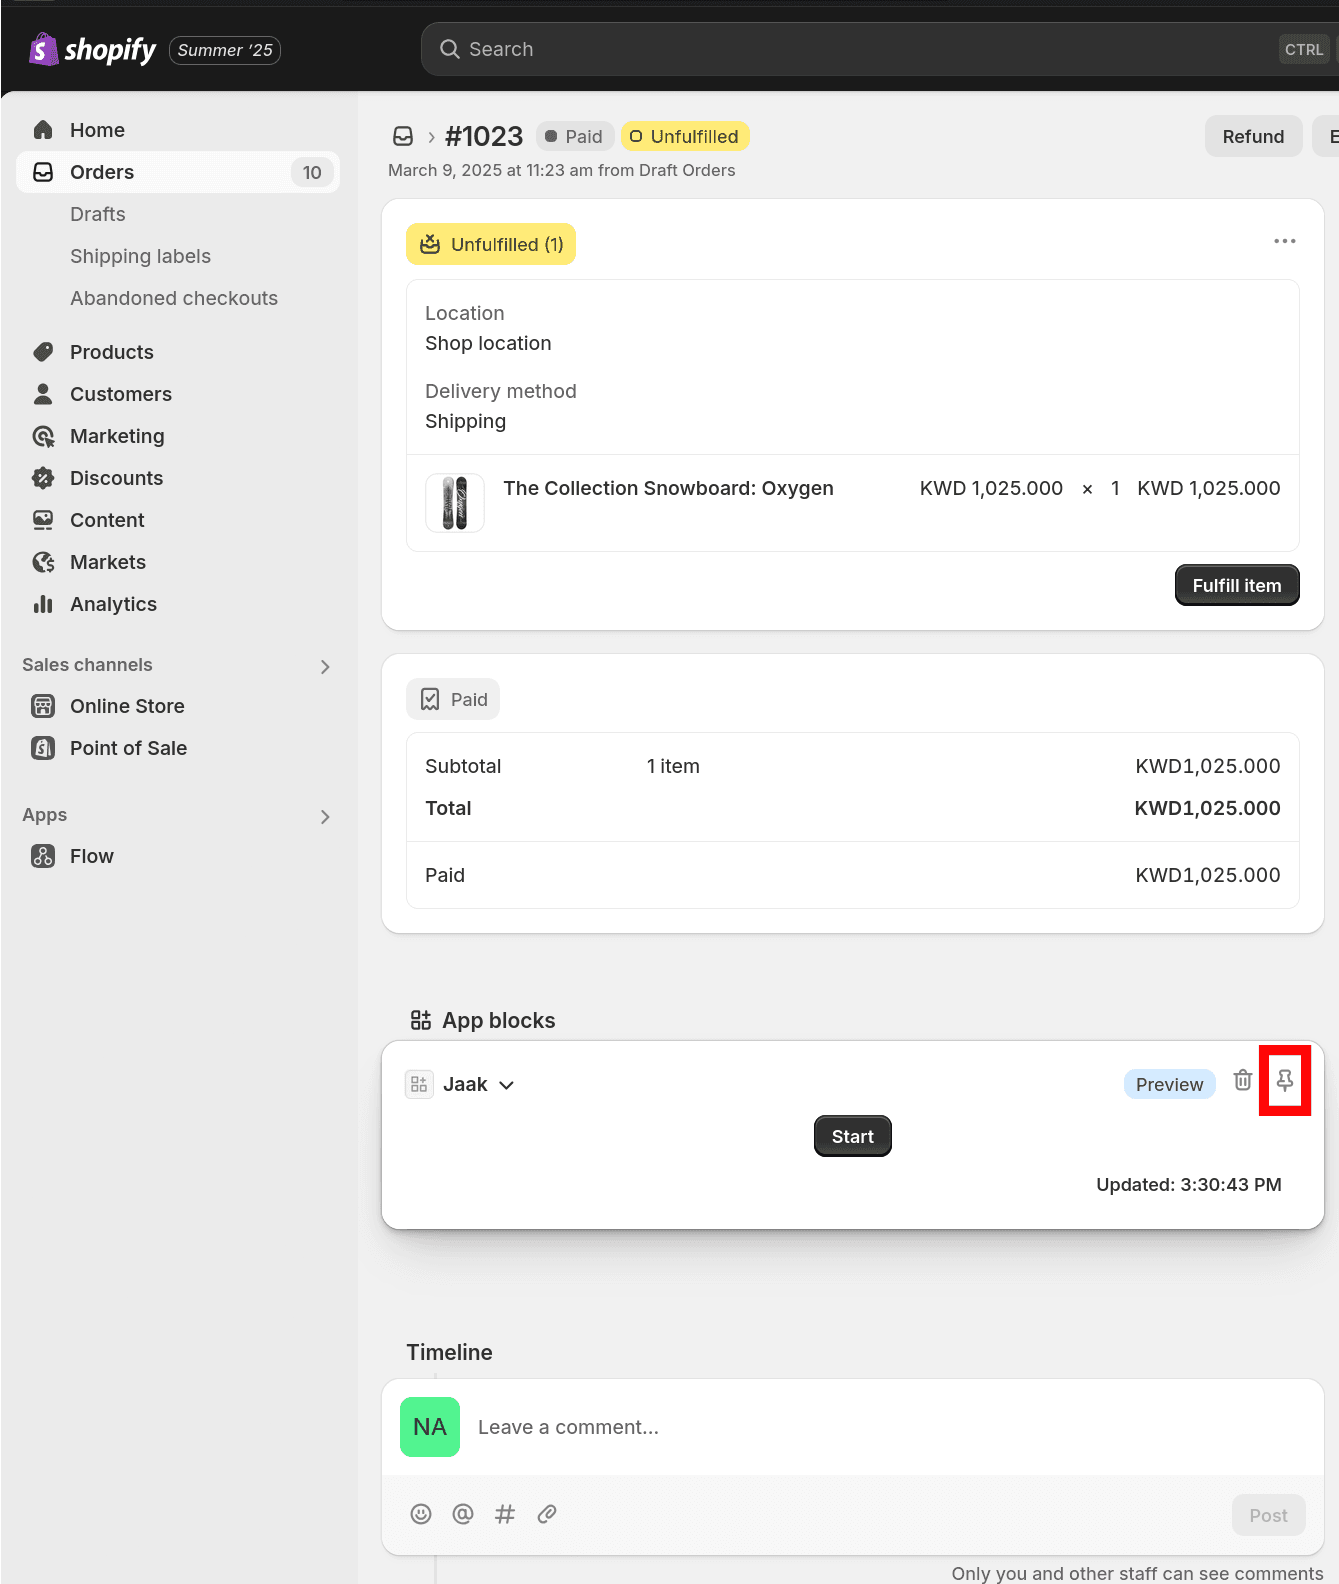
Task: Click the Online Store storefront icon
Action: click(43, 706)
